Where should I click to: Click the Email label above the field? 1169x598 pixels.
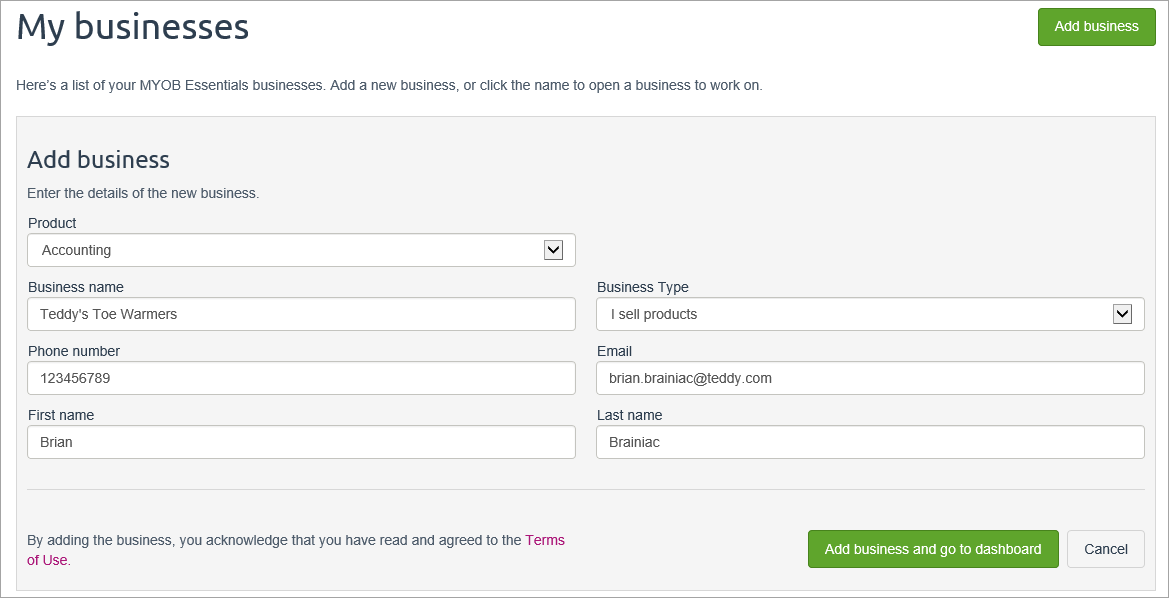[x=614, y=351]
